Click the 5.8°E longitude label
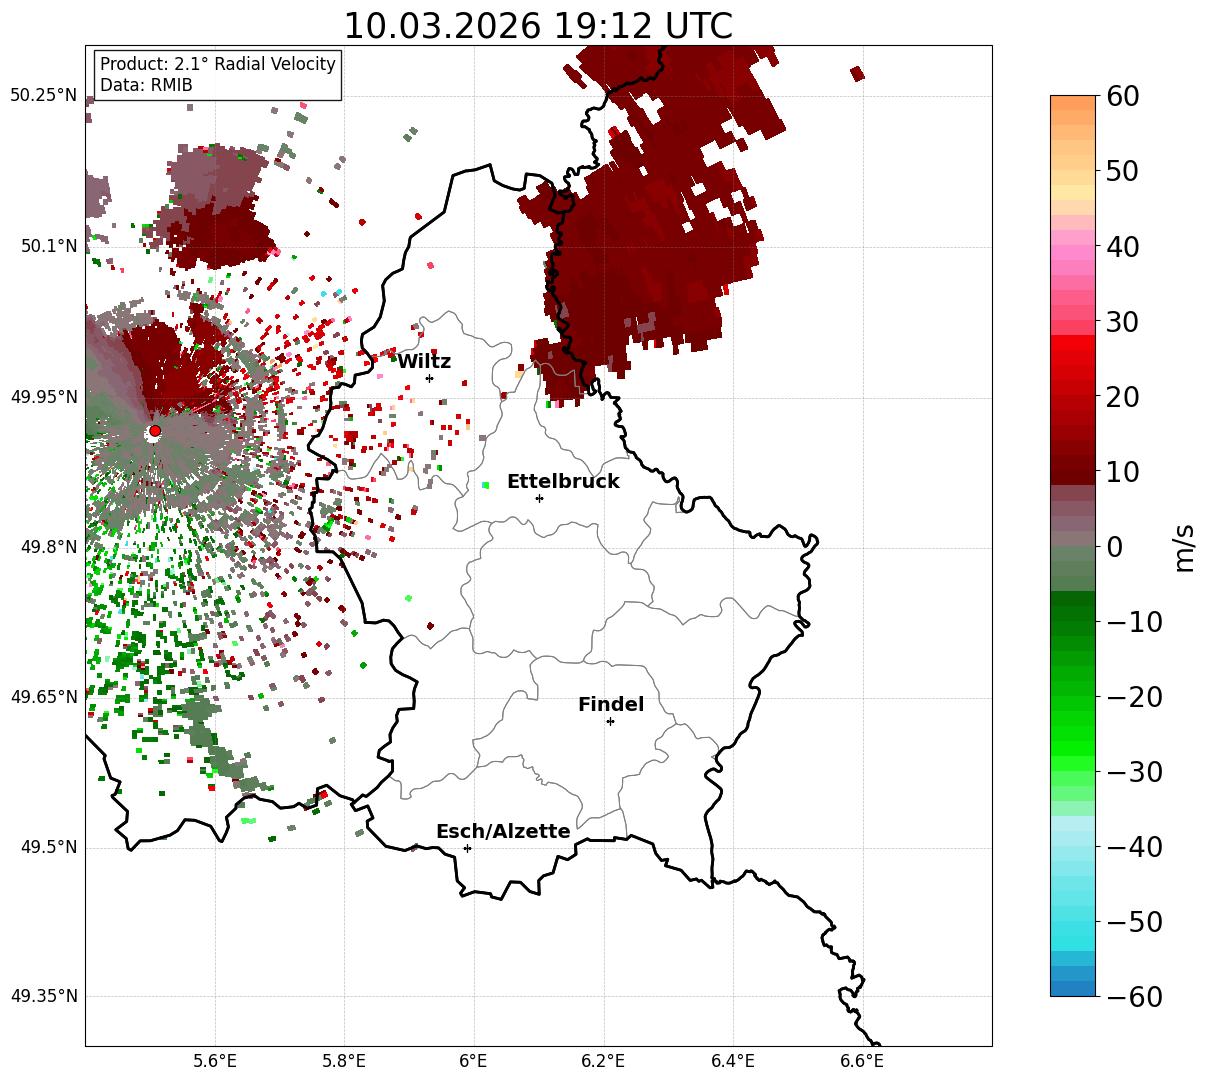 point(344,1060)
